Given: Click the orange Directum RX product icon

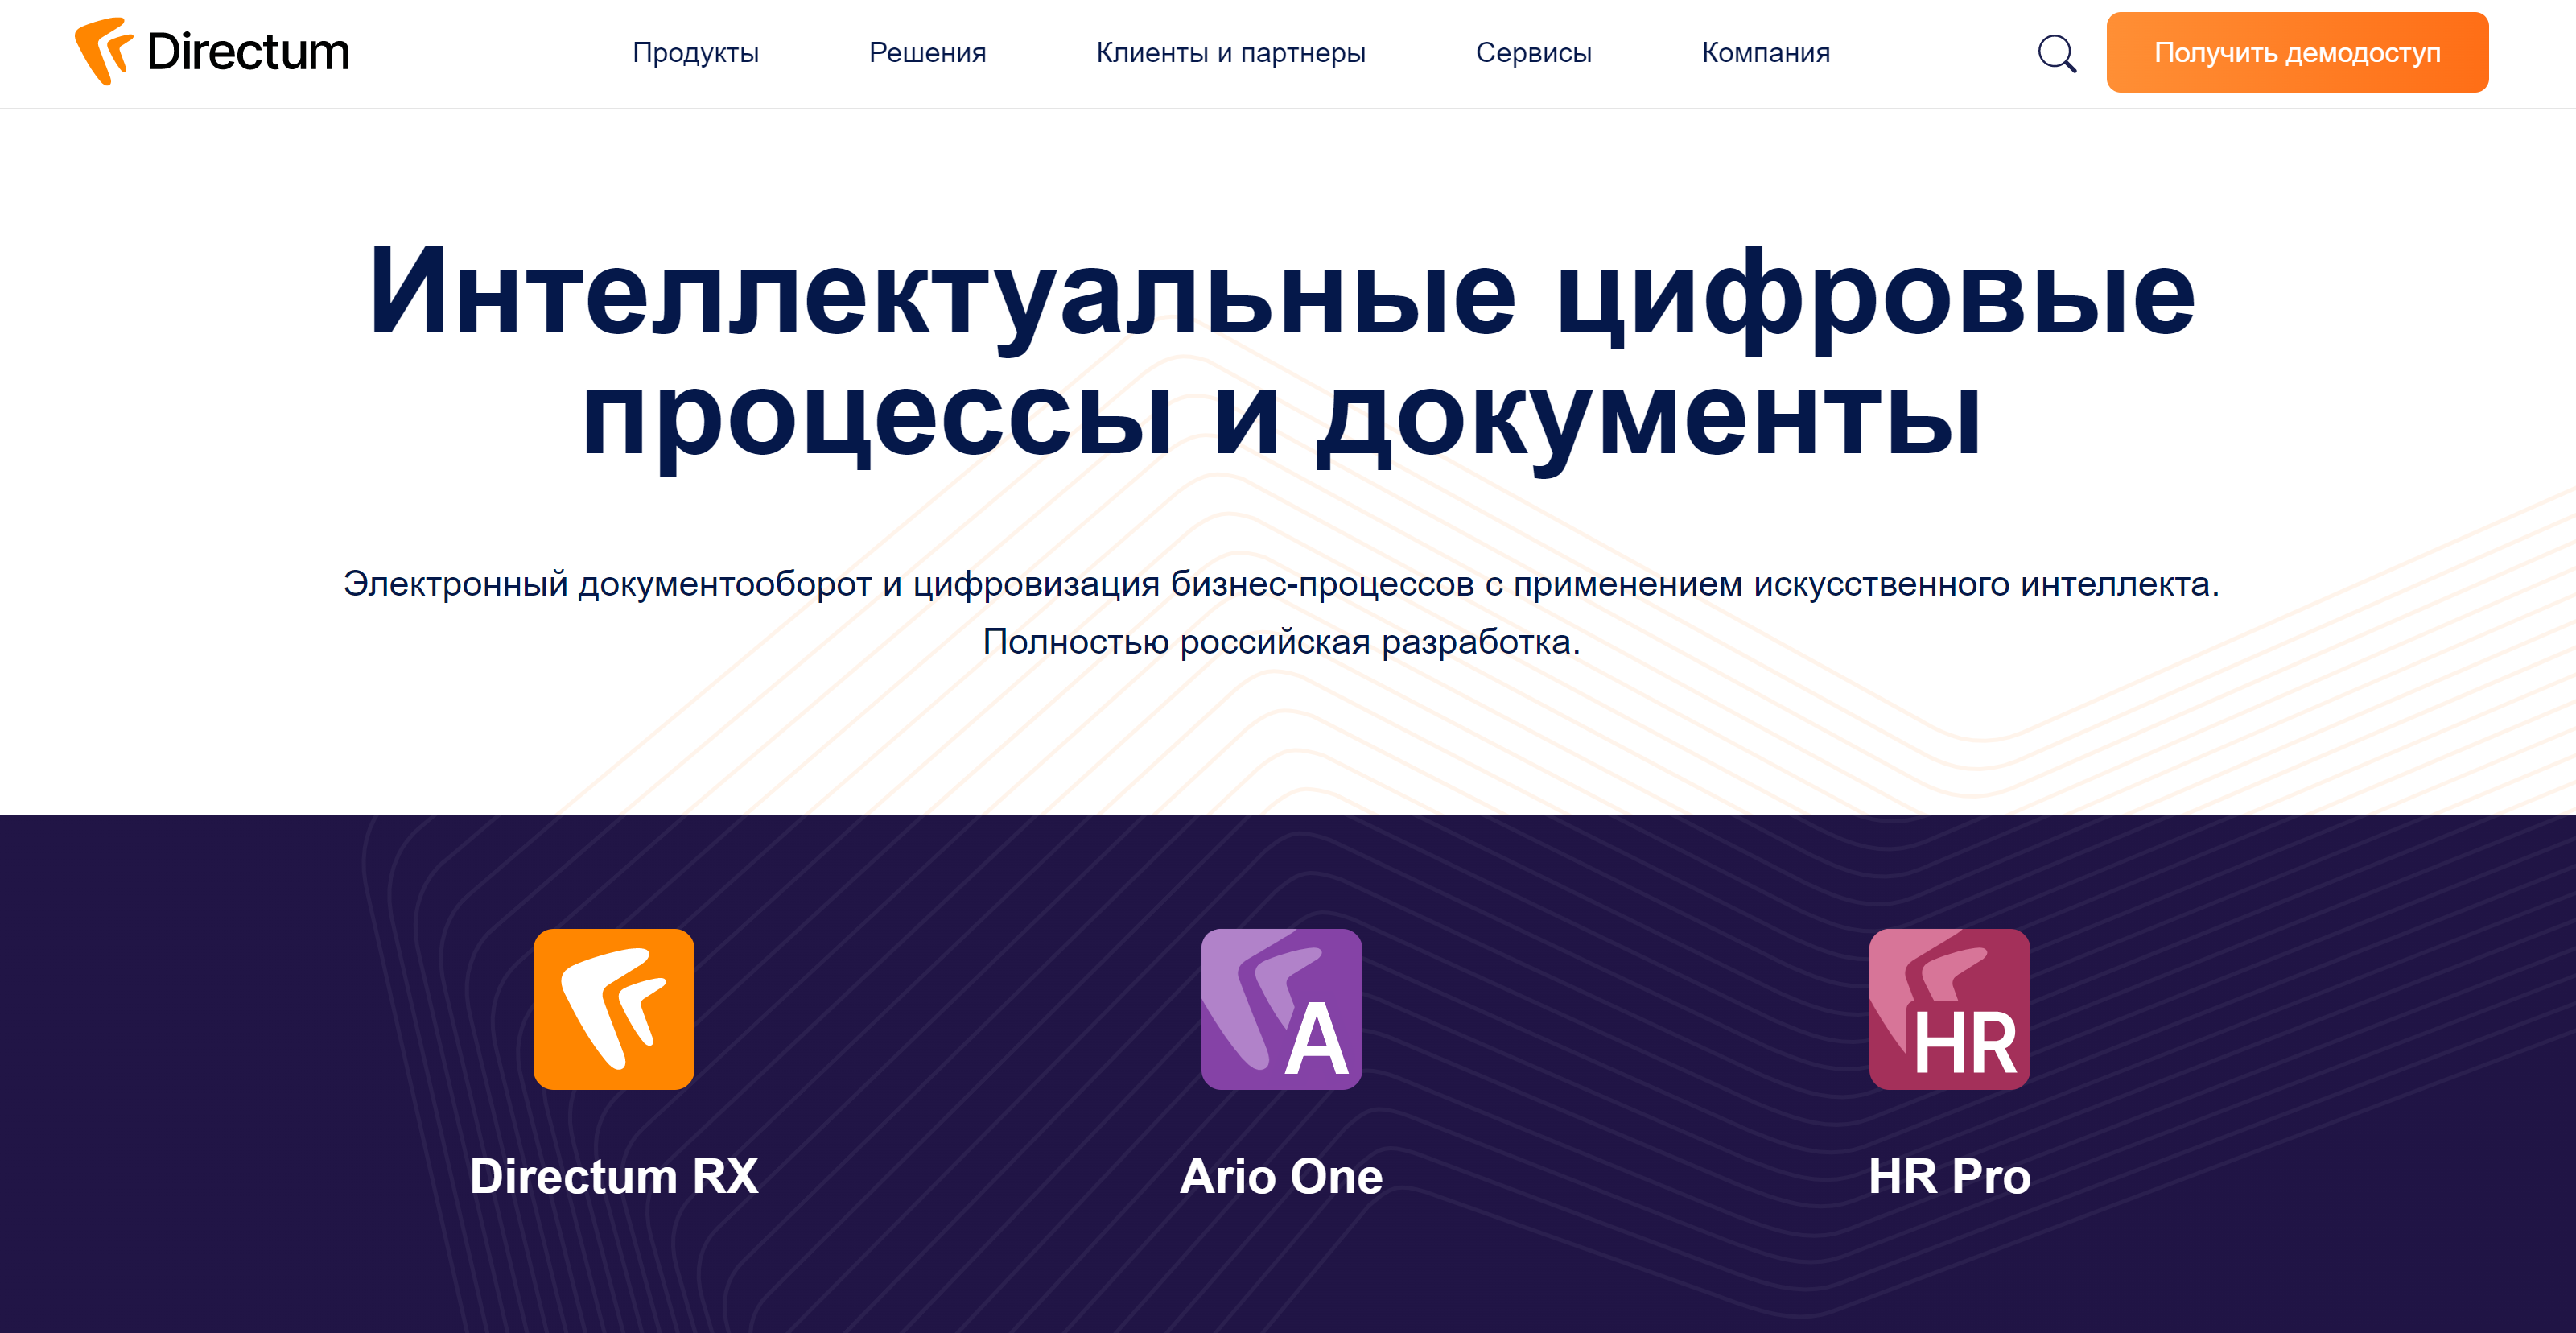Looking at the screenshot, I should click(613, 1008).
